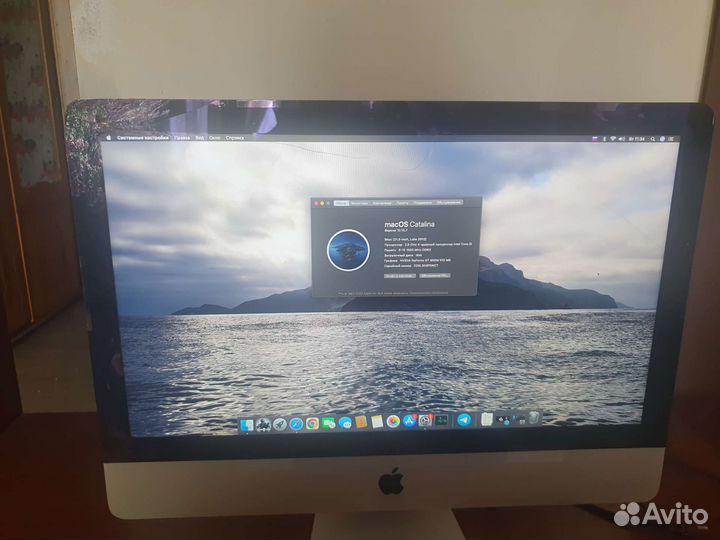Open Siri from the menu bar

(x=662, y=139)
